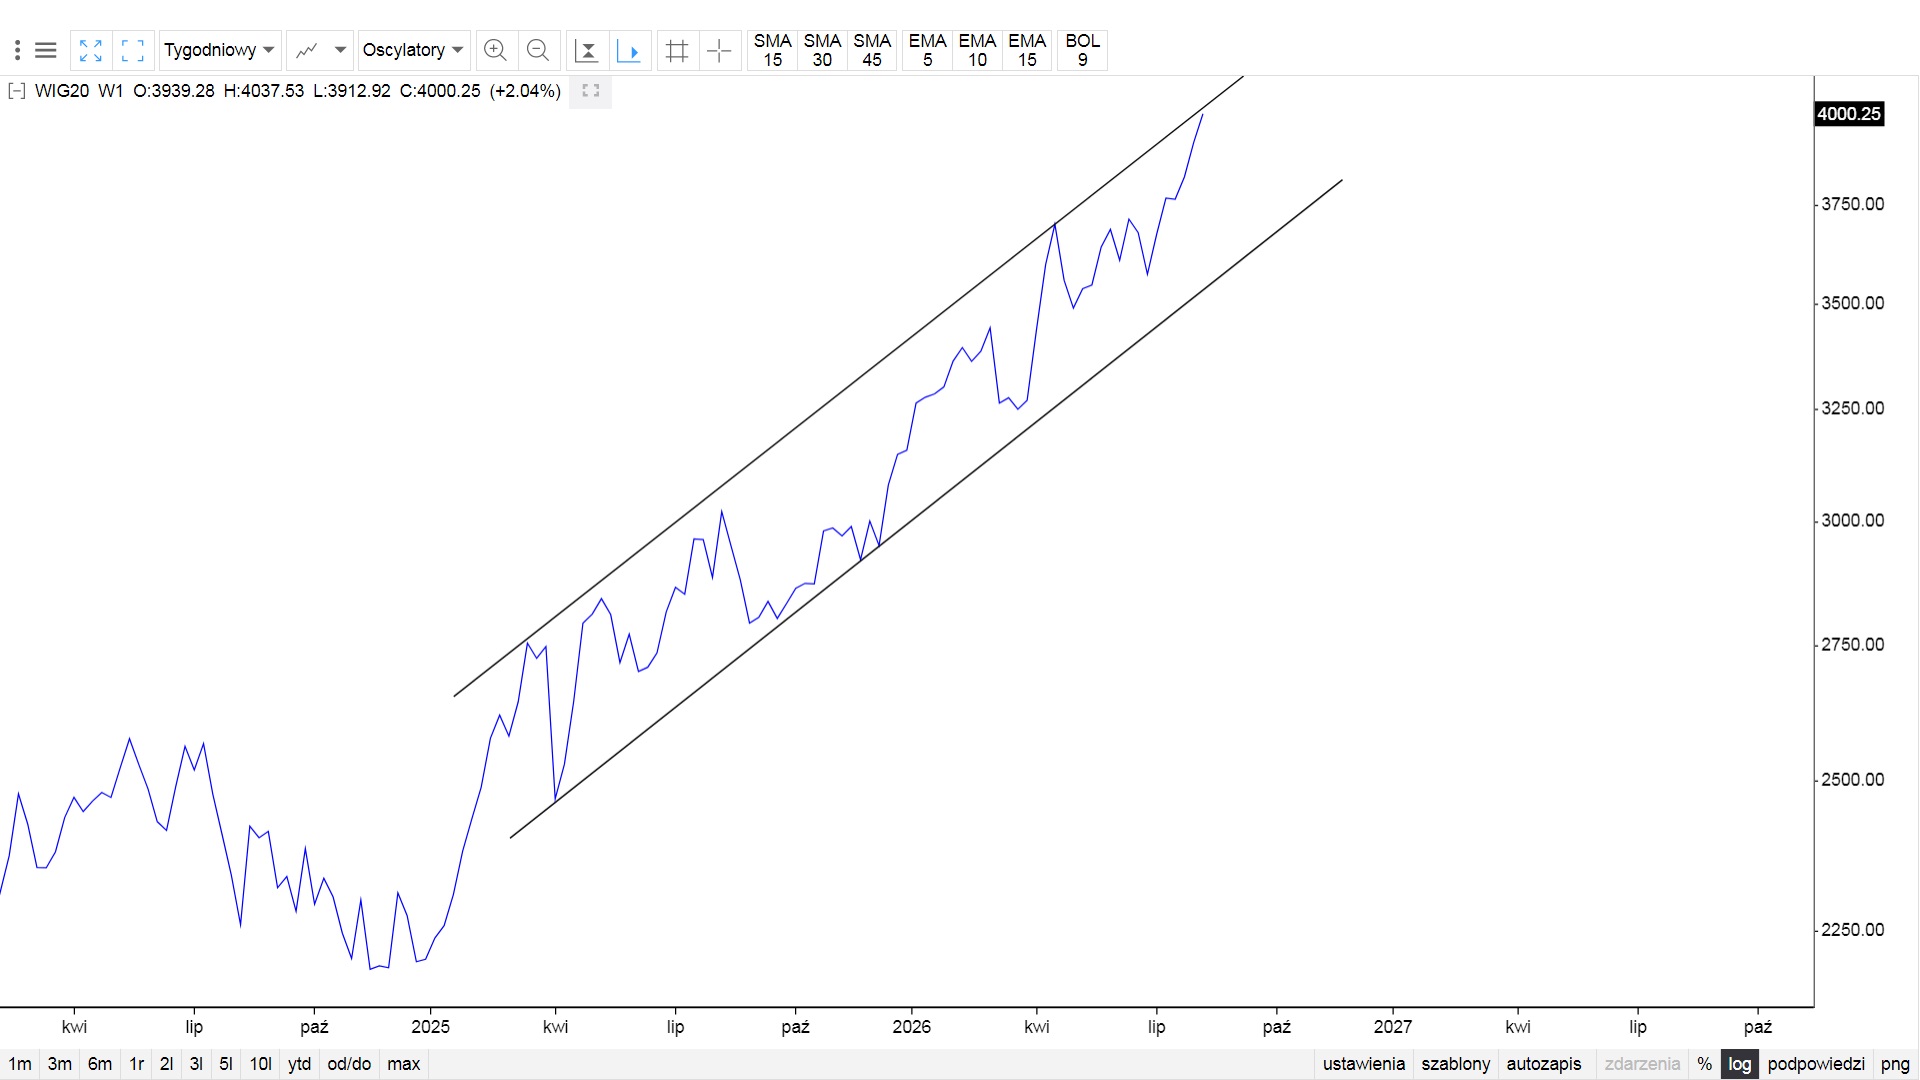Viewport: 1920px width, 1080px height.
Task: Toggle the EMA 10 indicator
Action: (x=977, y=50)
